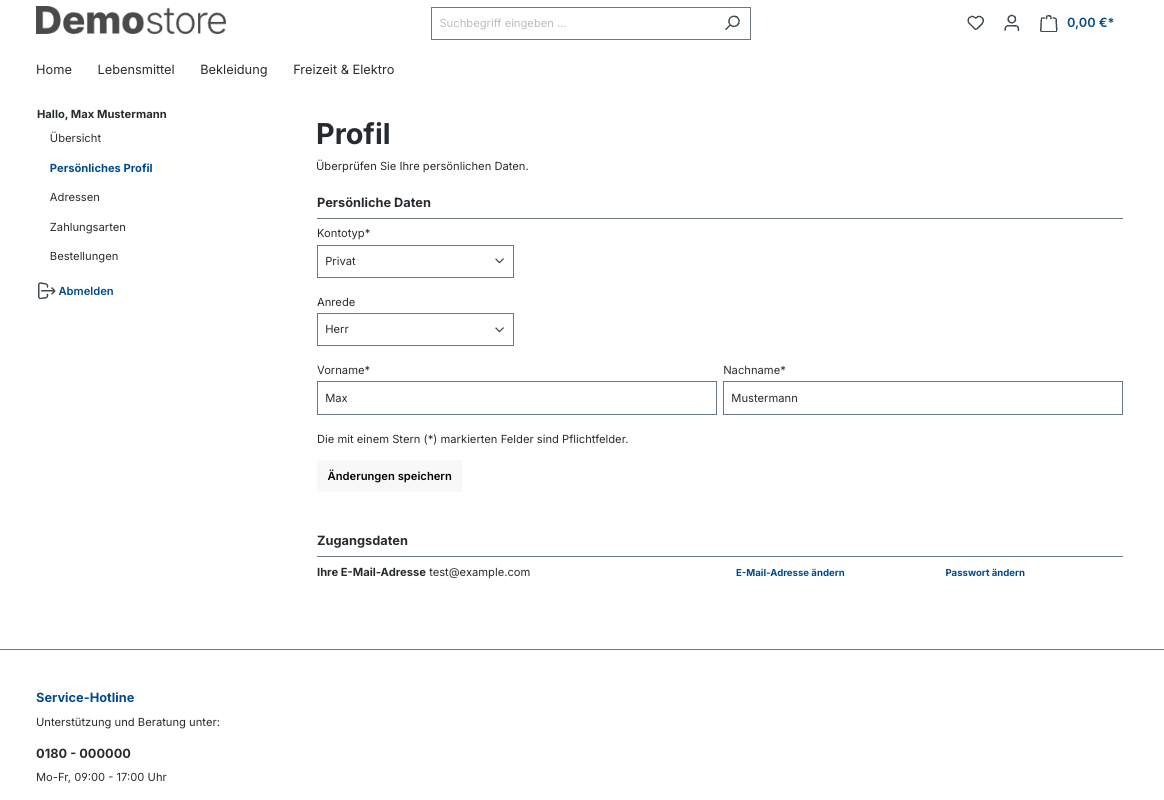Open Adressen in account sidebar
The image size is (1164, 800).
(x=75, y=198)
